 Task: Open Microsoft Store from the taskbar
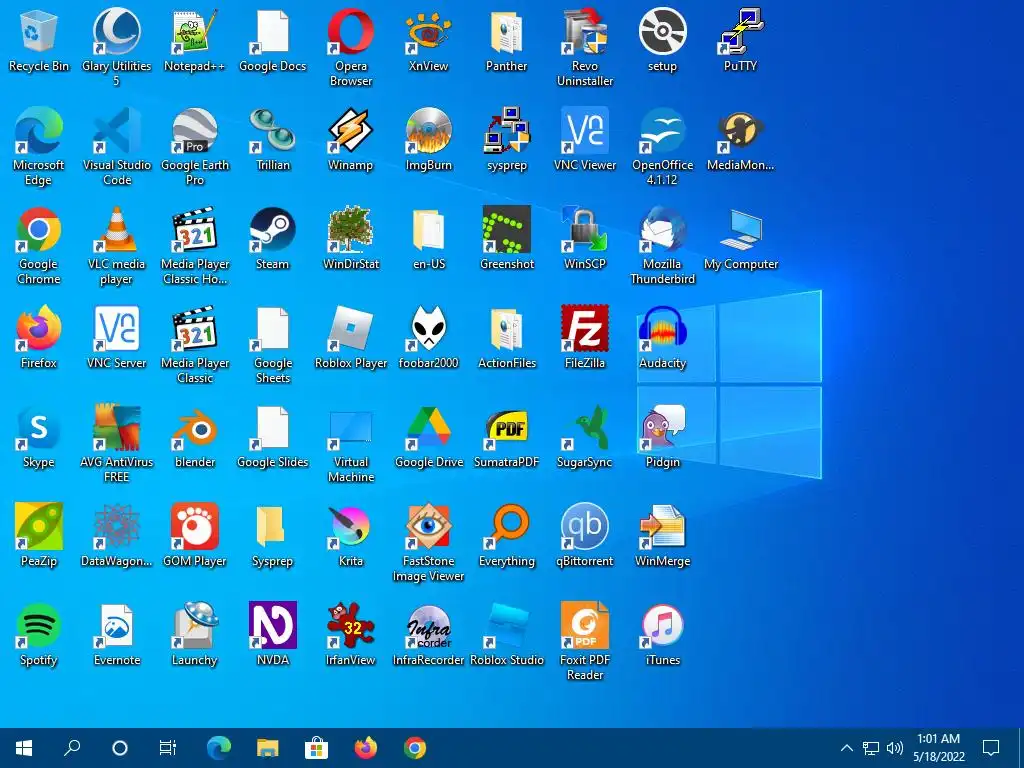coord(316,748)
